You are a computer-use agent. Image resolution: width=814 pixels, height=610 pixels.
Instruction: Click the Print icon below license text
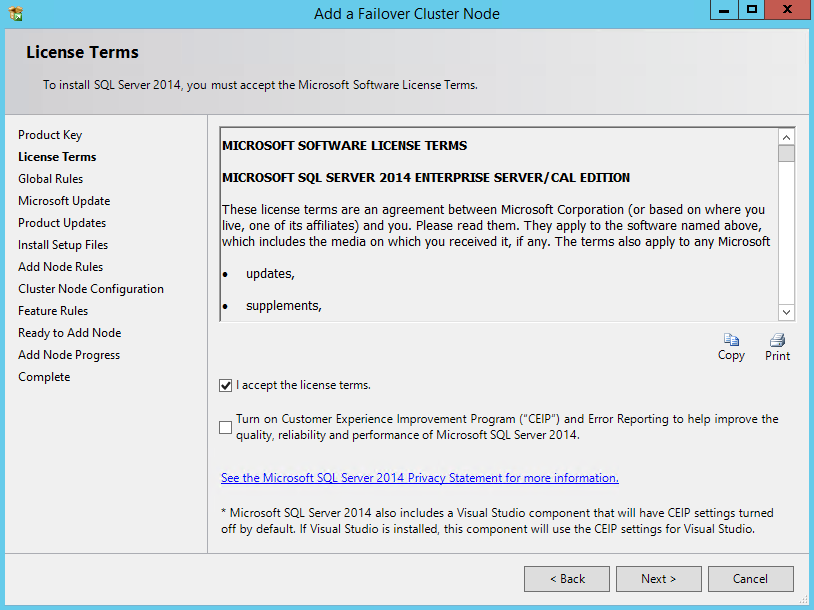[x=777, y=341]
